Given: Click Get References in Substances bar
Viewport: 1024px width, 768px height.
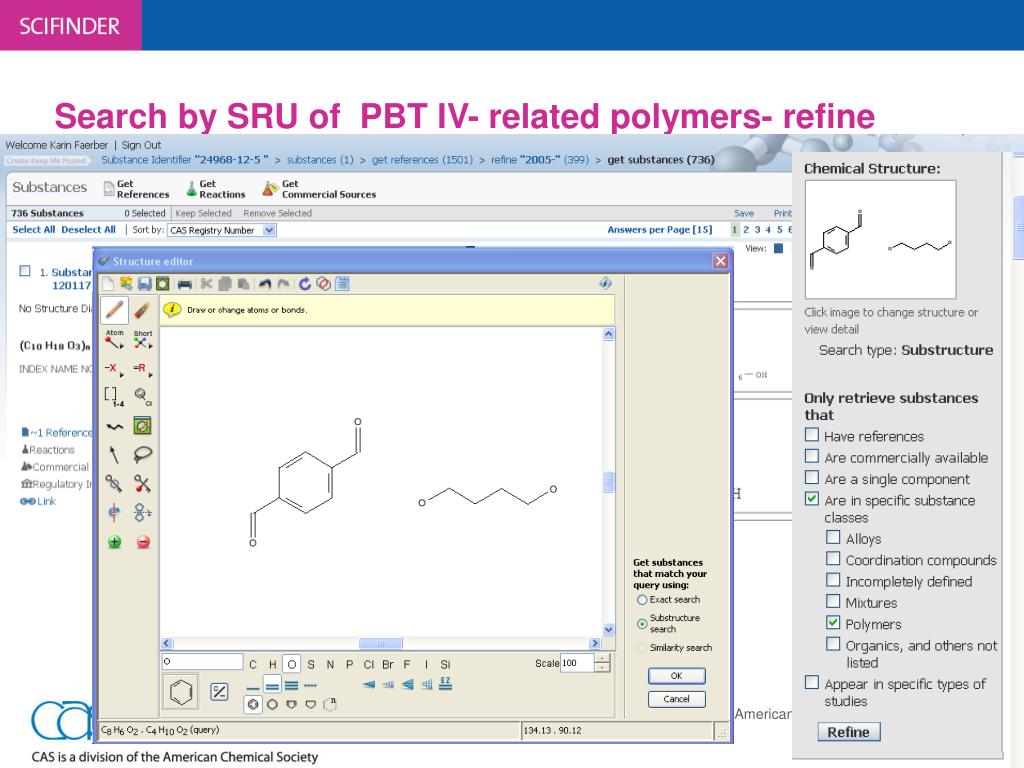Looking at the screenshot, I should (136, 189).
